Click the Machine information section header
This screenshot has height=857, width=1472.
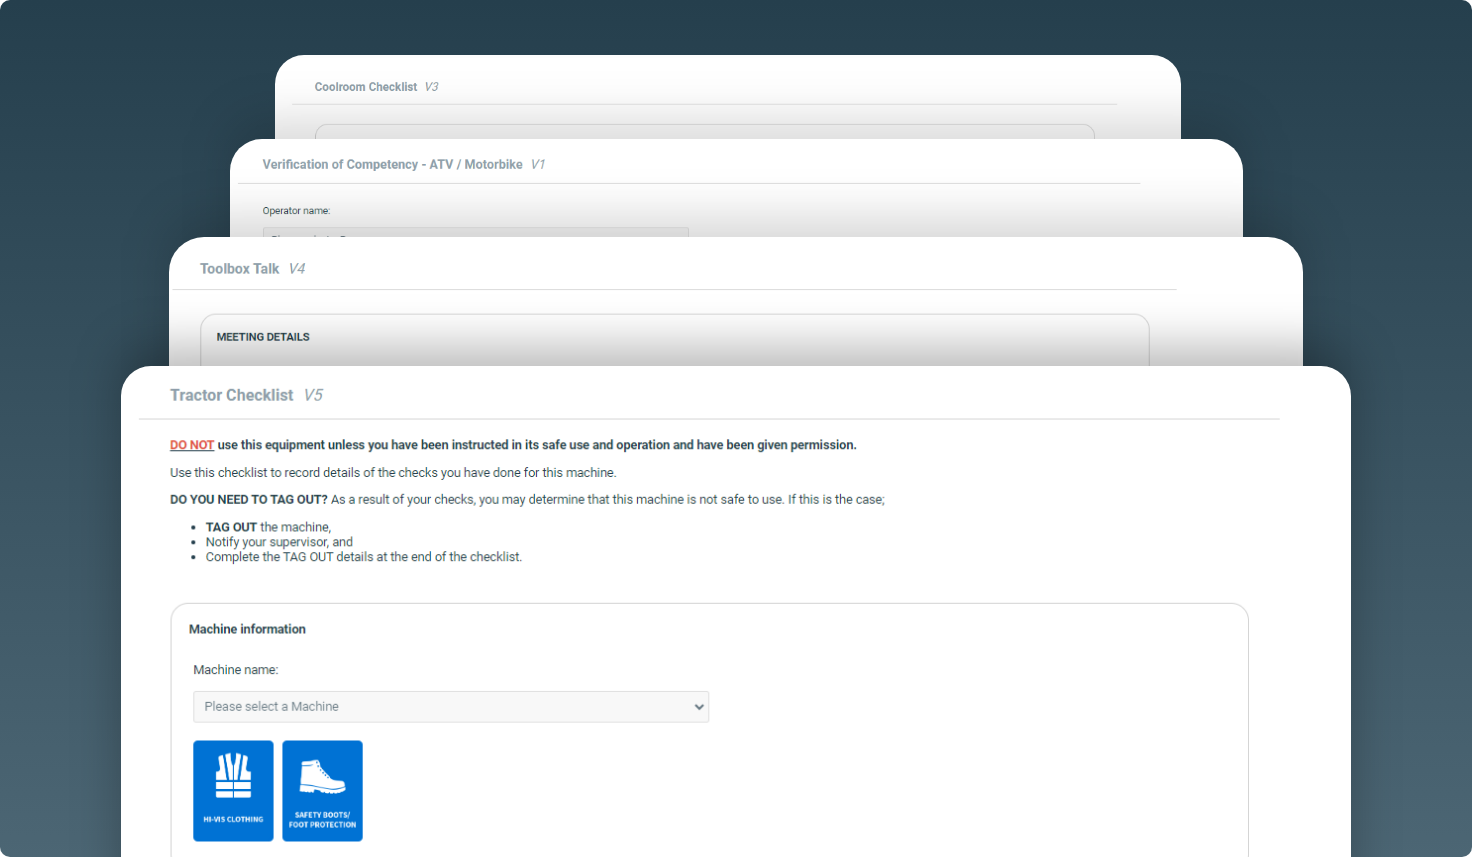tap(247, 629)
